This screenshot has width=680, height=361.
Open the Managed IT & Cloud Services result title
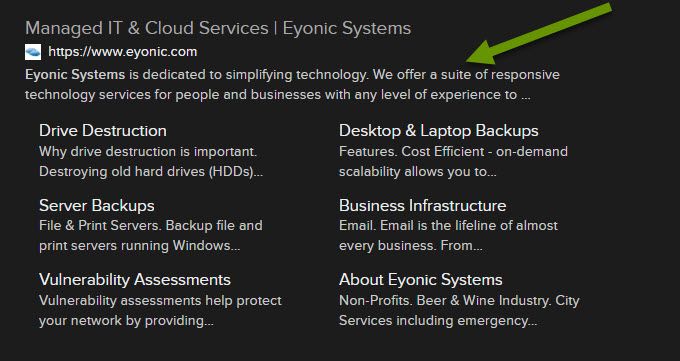coord(218,28)
